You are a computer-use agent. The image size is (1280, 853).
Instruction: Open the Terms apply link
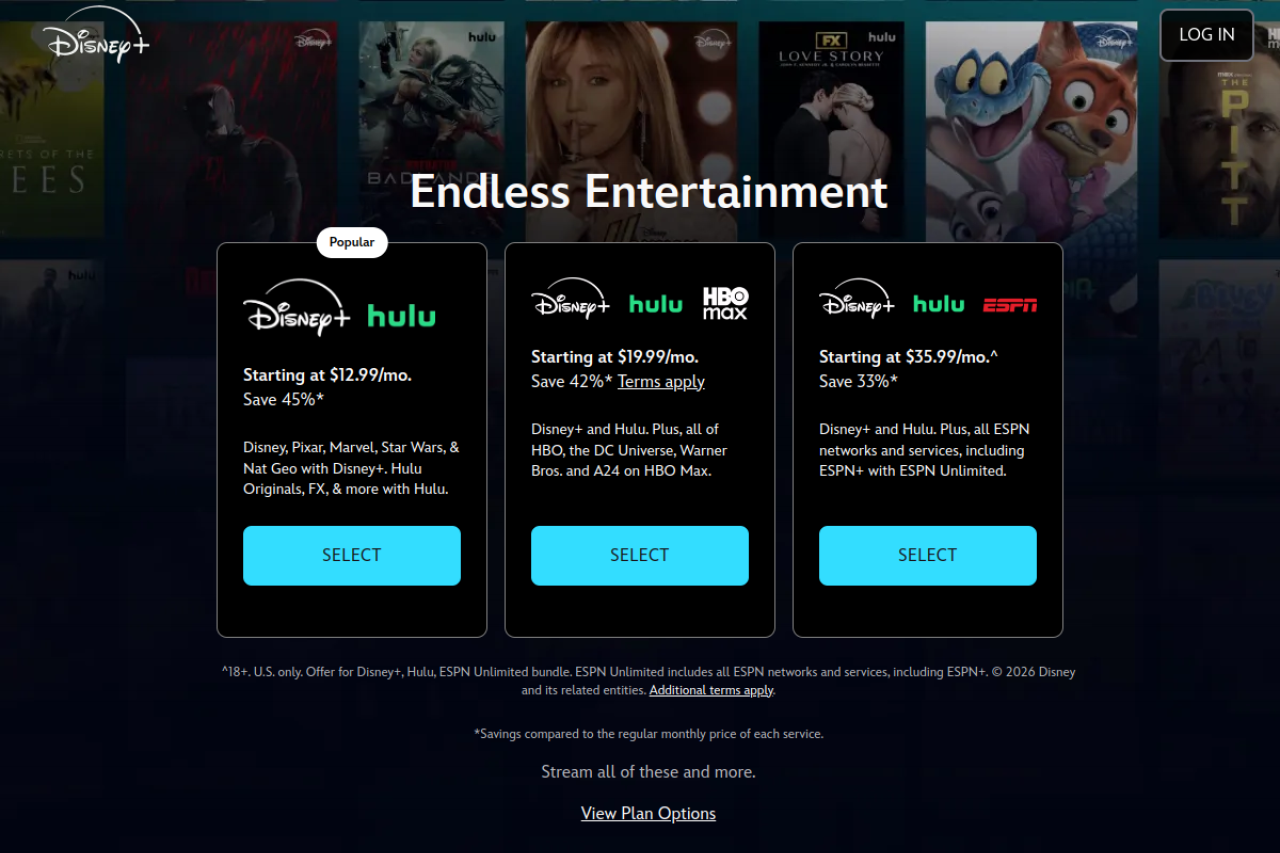(661, 381)
